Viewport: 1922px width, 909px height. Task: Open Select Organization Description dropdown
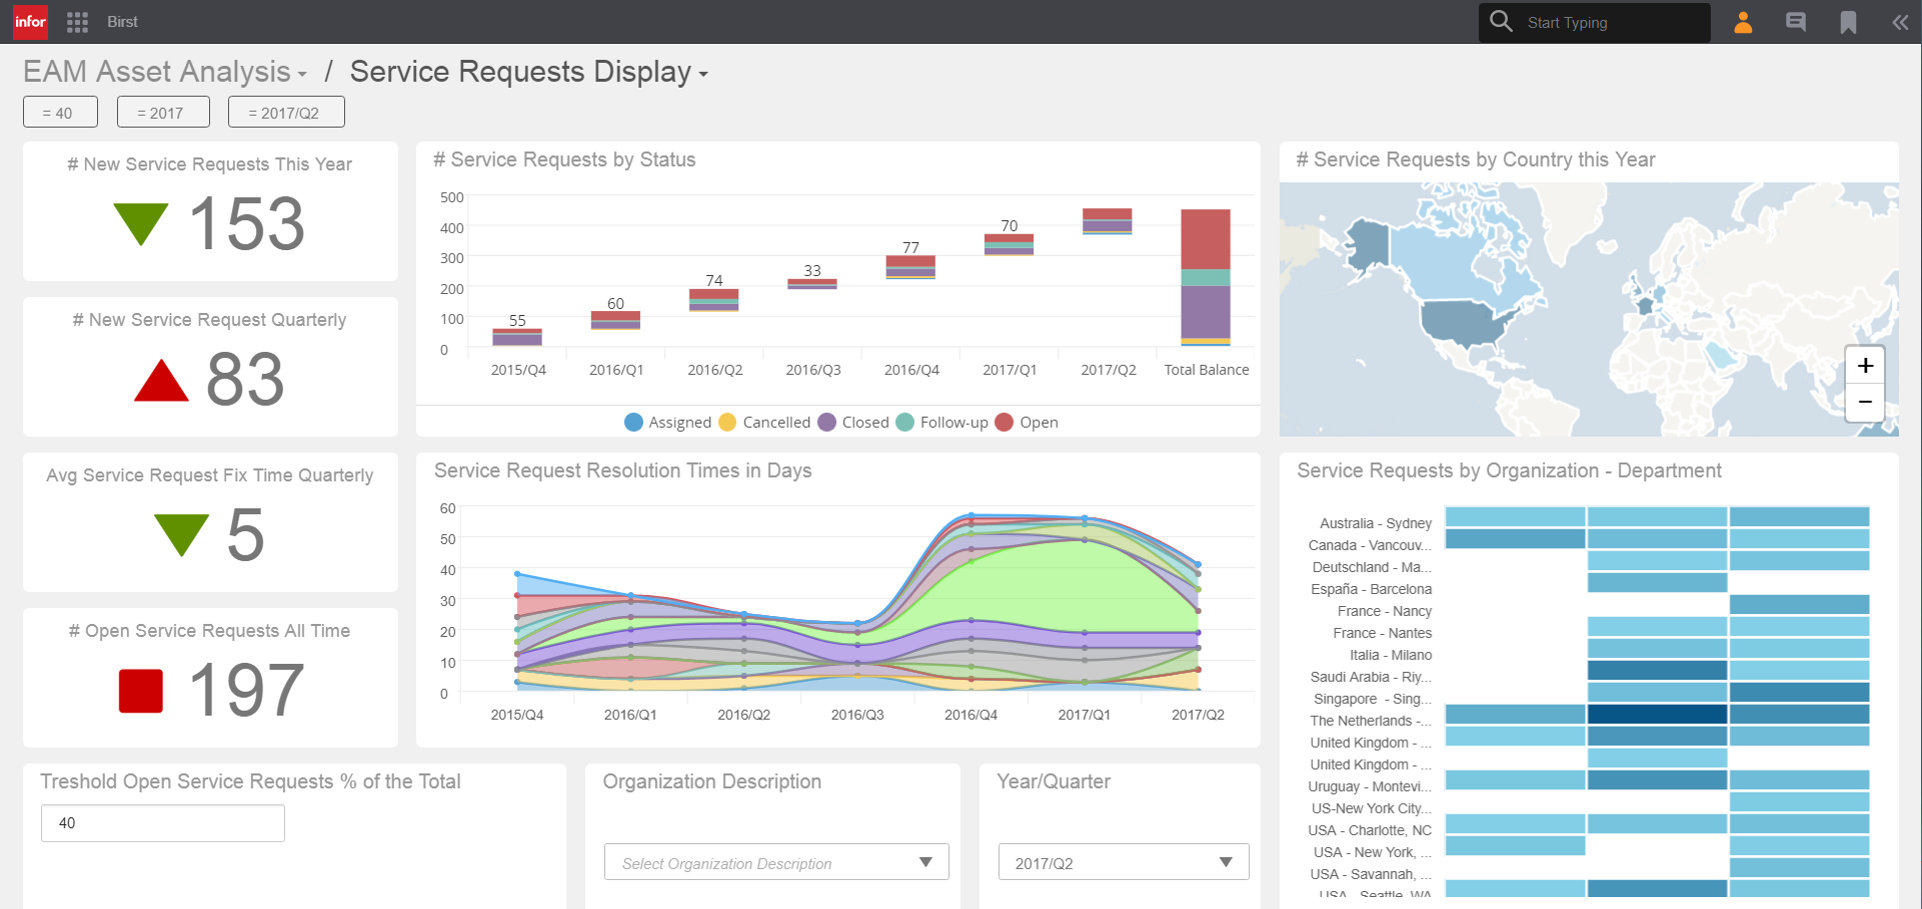tap(775, 862)
